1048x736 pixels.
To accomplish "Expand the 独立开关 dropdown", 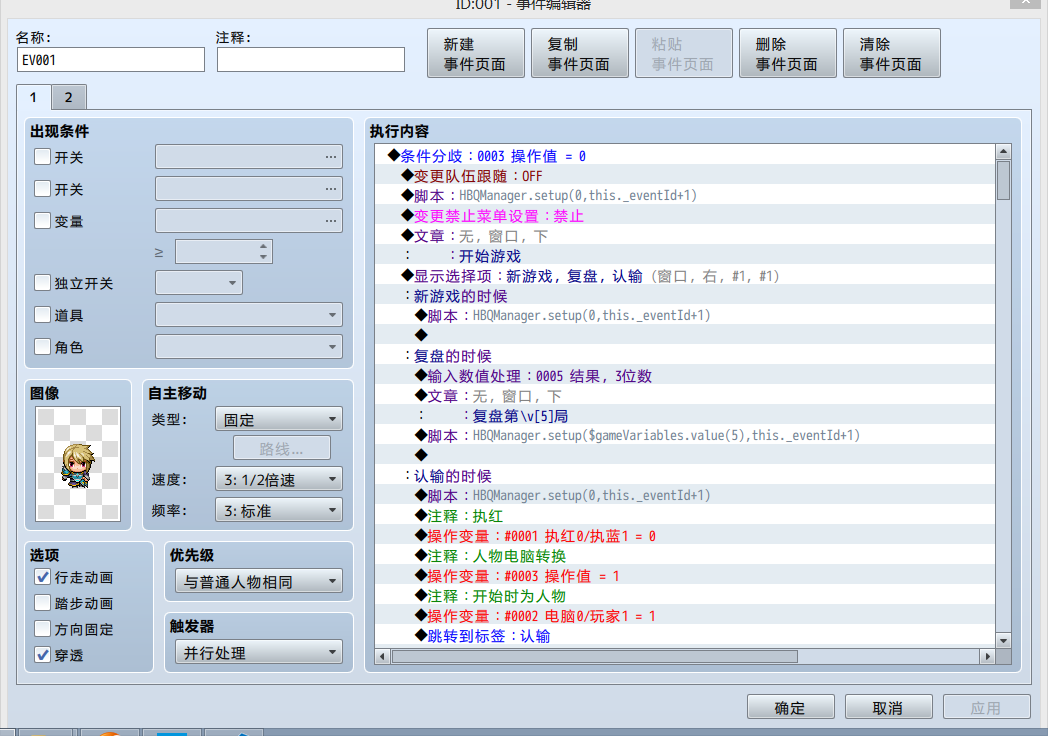I will point(199,283).
